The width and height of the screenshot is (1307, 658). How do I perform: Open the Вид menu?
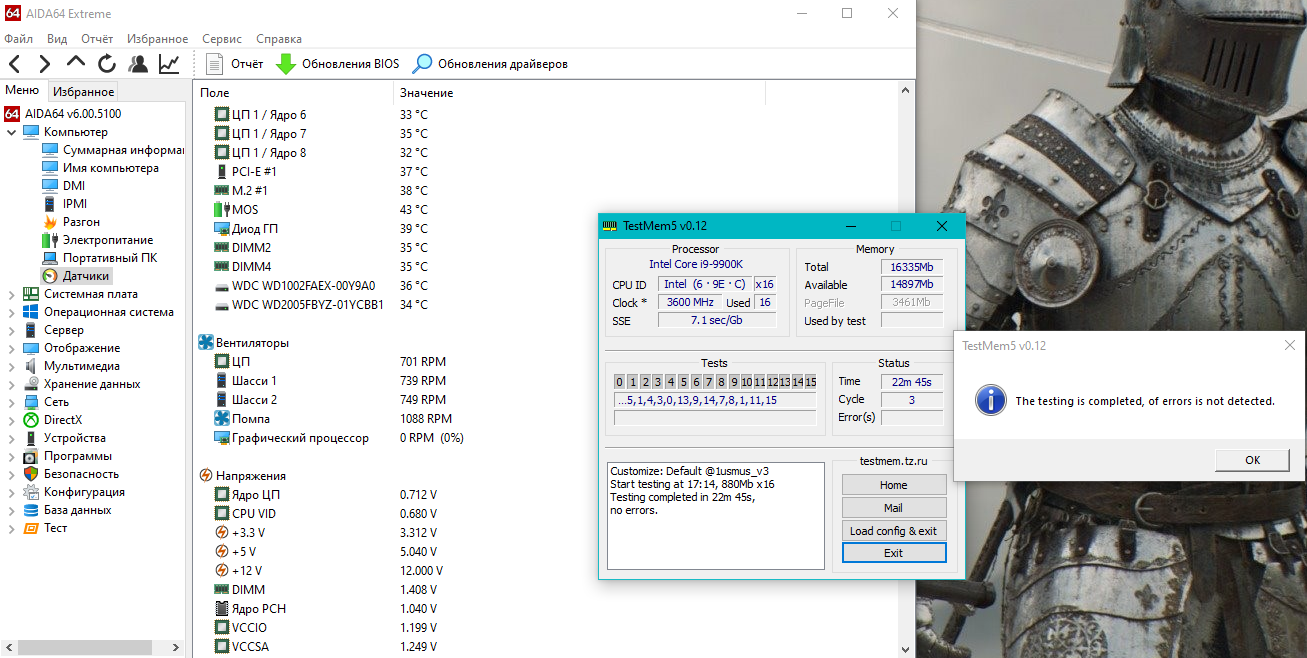click(x=57, y=39)
